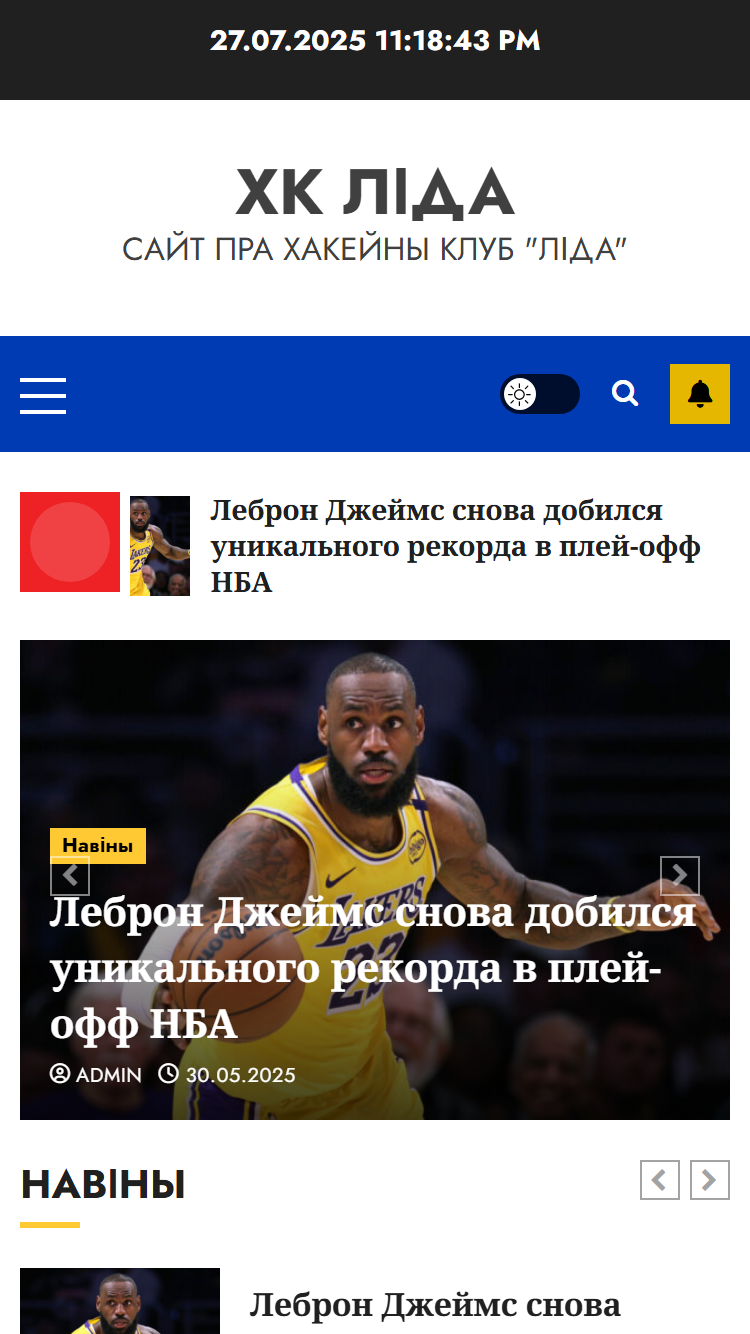Image resolution: width=750 pixels, height=1334 pixels.
Task: Show next items in НАВІНЫ section
Action: coord(710,1180)
